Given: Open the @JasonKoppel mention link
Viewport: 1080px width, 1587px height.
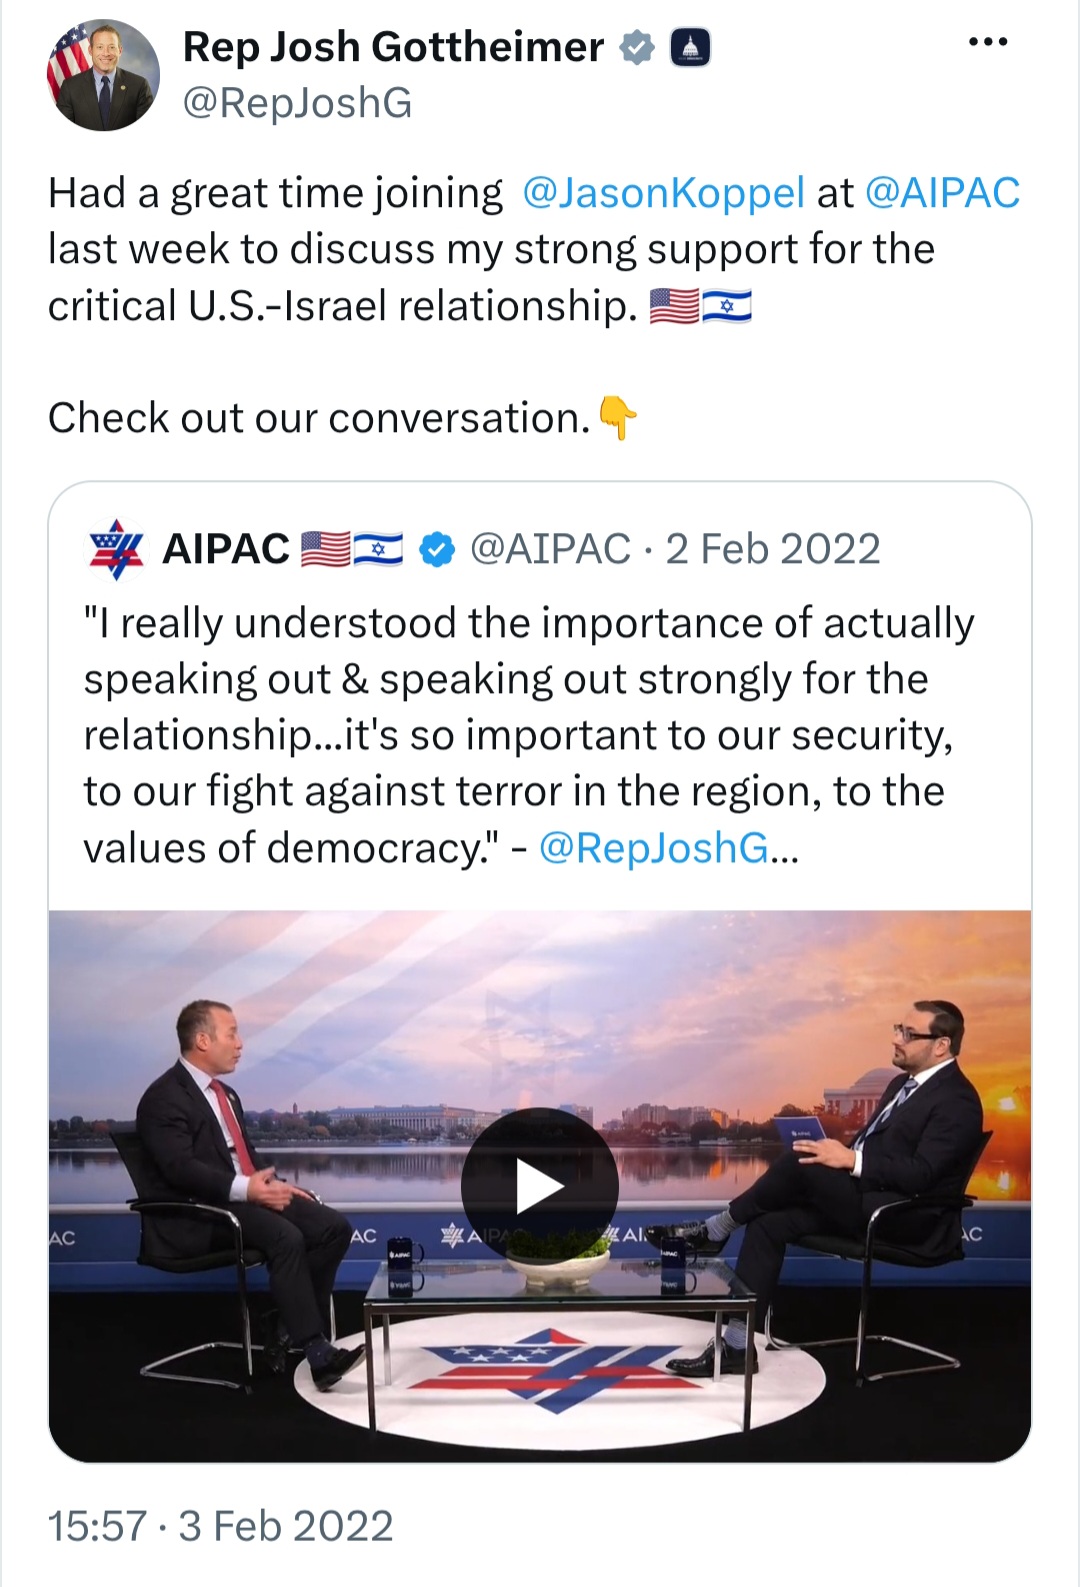Looking at the screenshot, I should coord(663,193).
